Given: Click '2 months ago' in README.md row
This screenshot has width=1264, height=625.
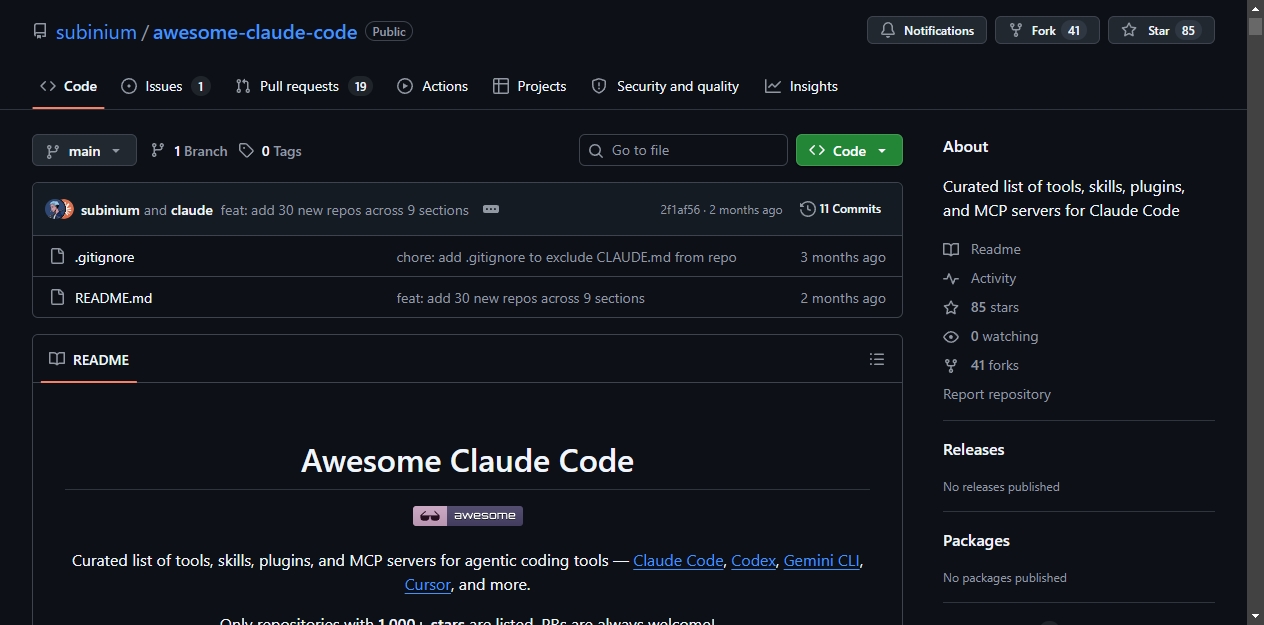Looking at the screenshot, I should tap(843, 298).
